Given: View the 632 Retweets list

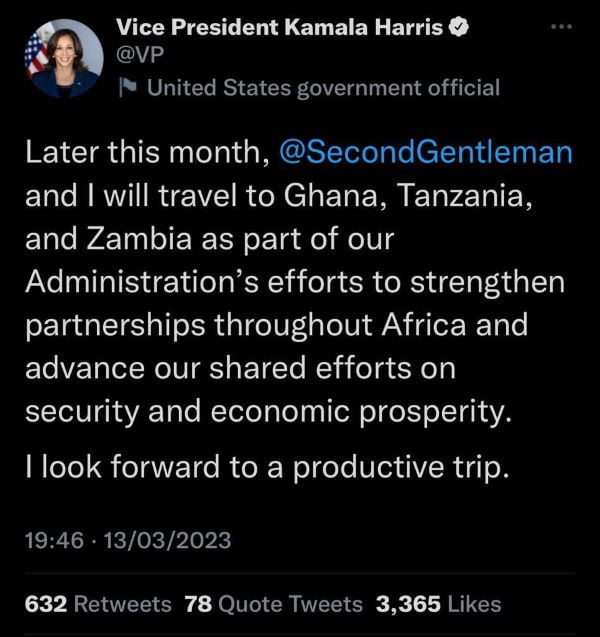Looking at the screenshot, I should tap(98, 604).
